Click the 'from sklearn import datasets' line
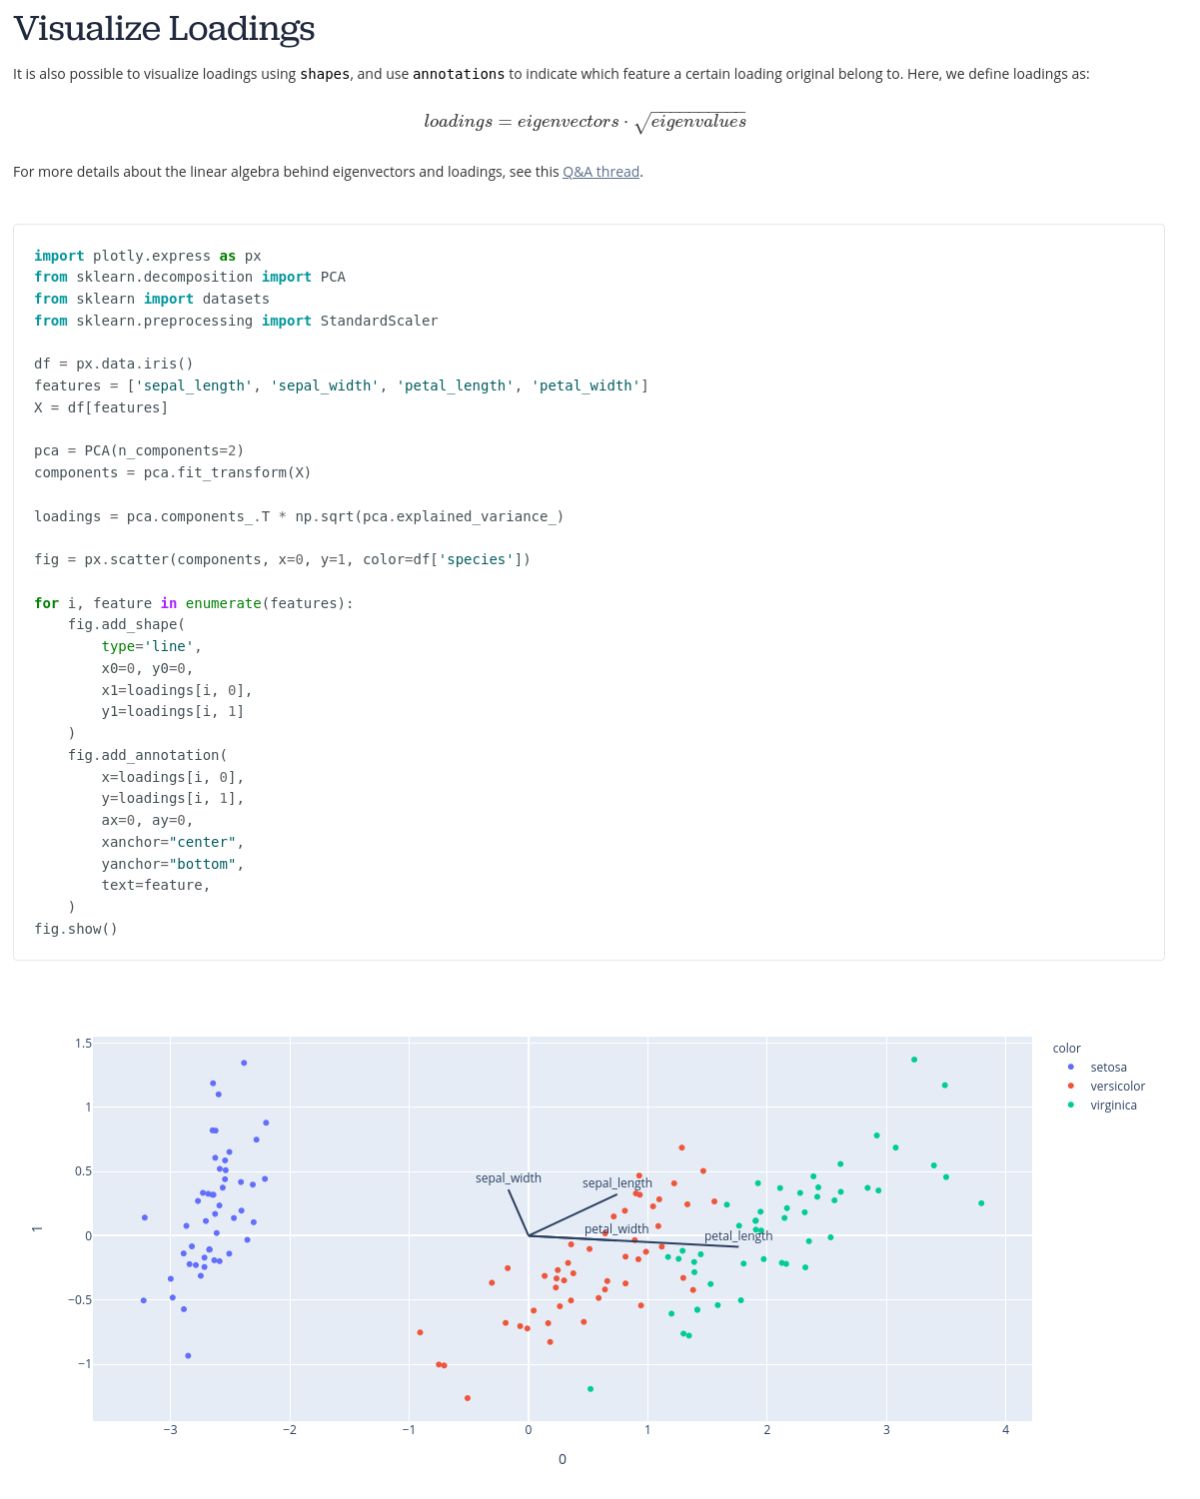Screen dimensions: 1200x1499 point(152,299)
